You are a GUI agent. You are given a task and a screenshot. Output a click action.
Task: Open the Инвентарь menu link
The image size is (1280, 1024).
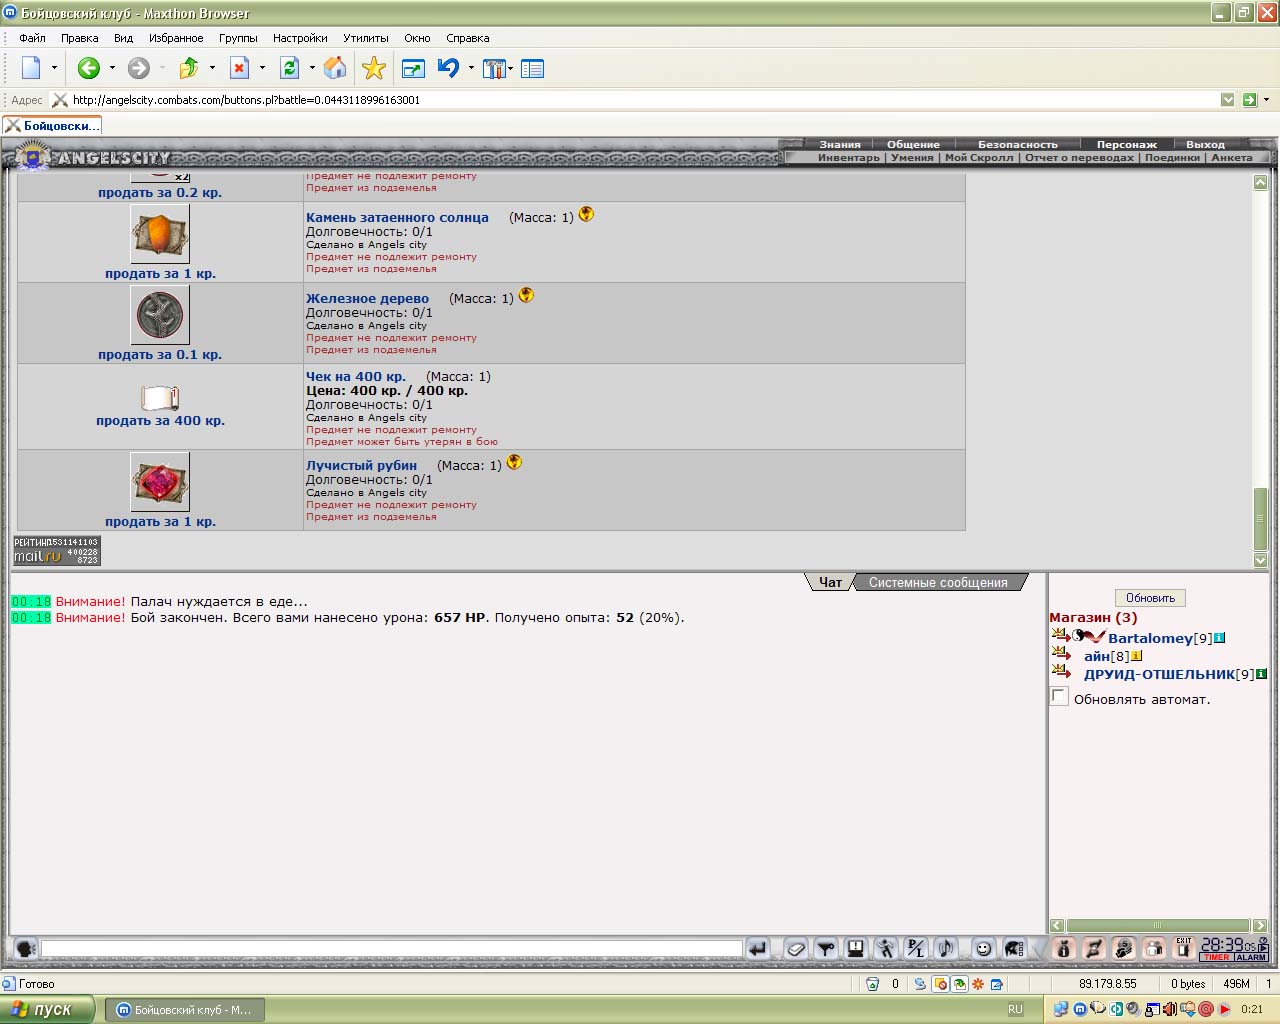(x=848, y=158)
